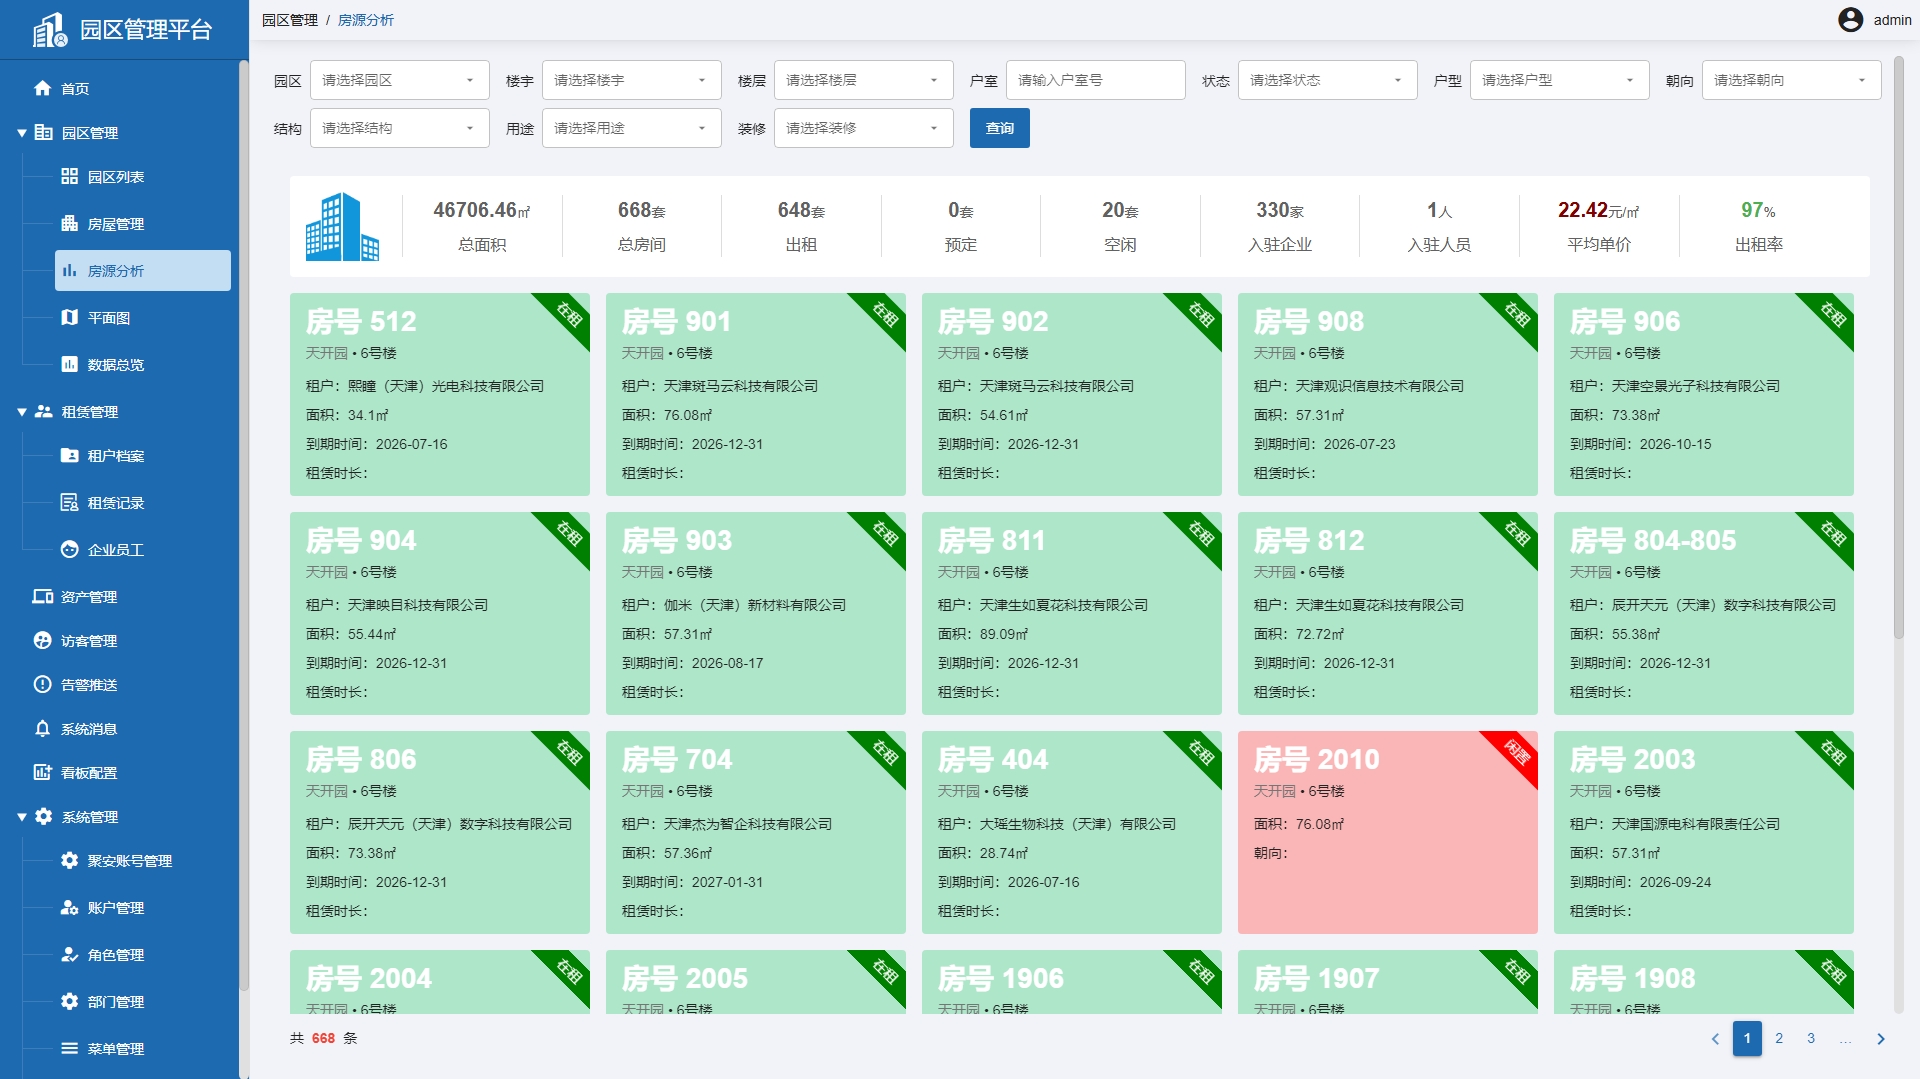Open the 楼层 selection dropdown
The width and height of the screenshot is (1920, 1079).
tap(863, 80)
